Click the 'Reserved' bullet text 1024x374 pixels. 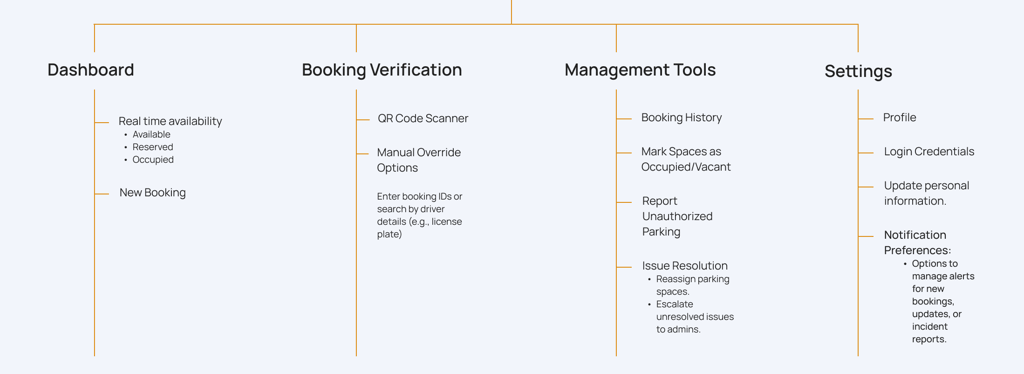click(153, 147)
